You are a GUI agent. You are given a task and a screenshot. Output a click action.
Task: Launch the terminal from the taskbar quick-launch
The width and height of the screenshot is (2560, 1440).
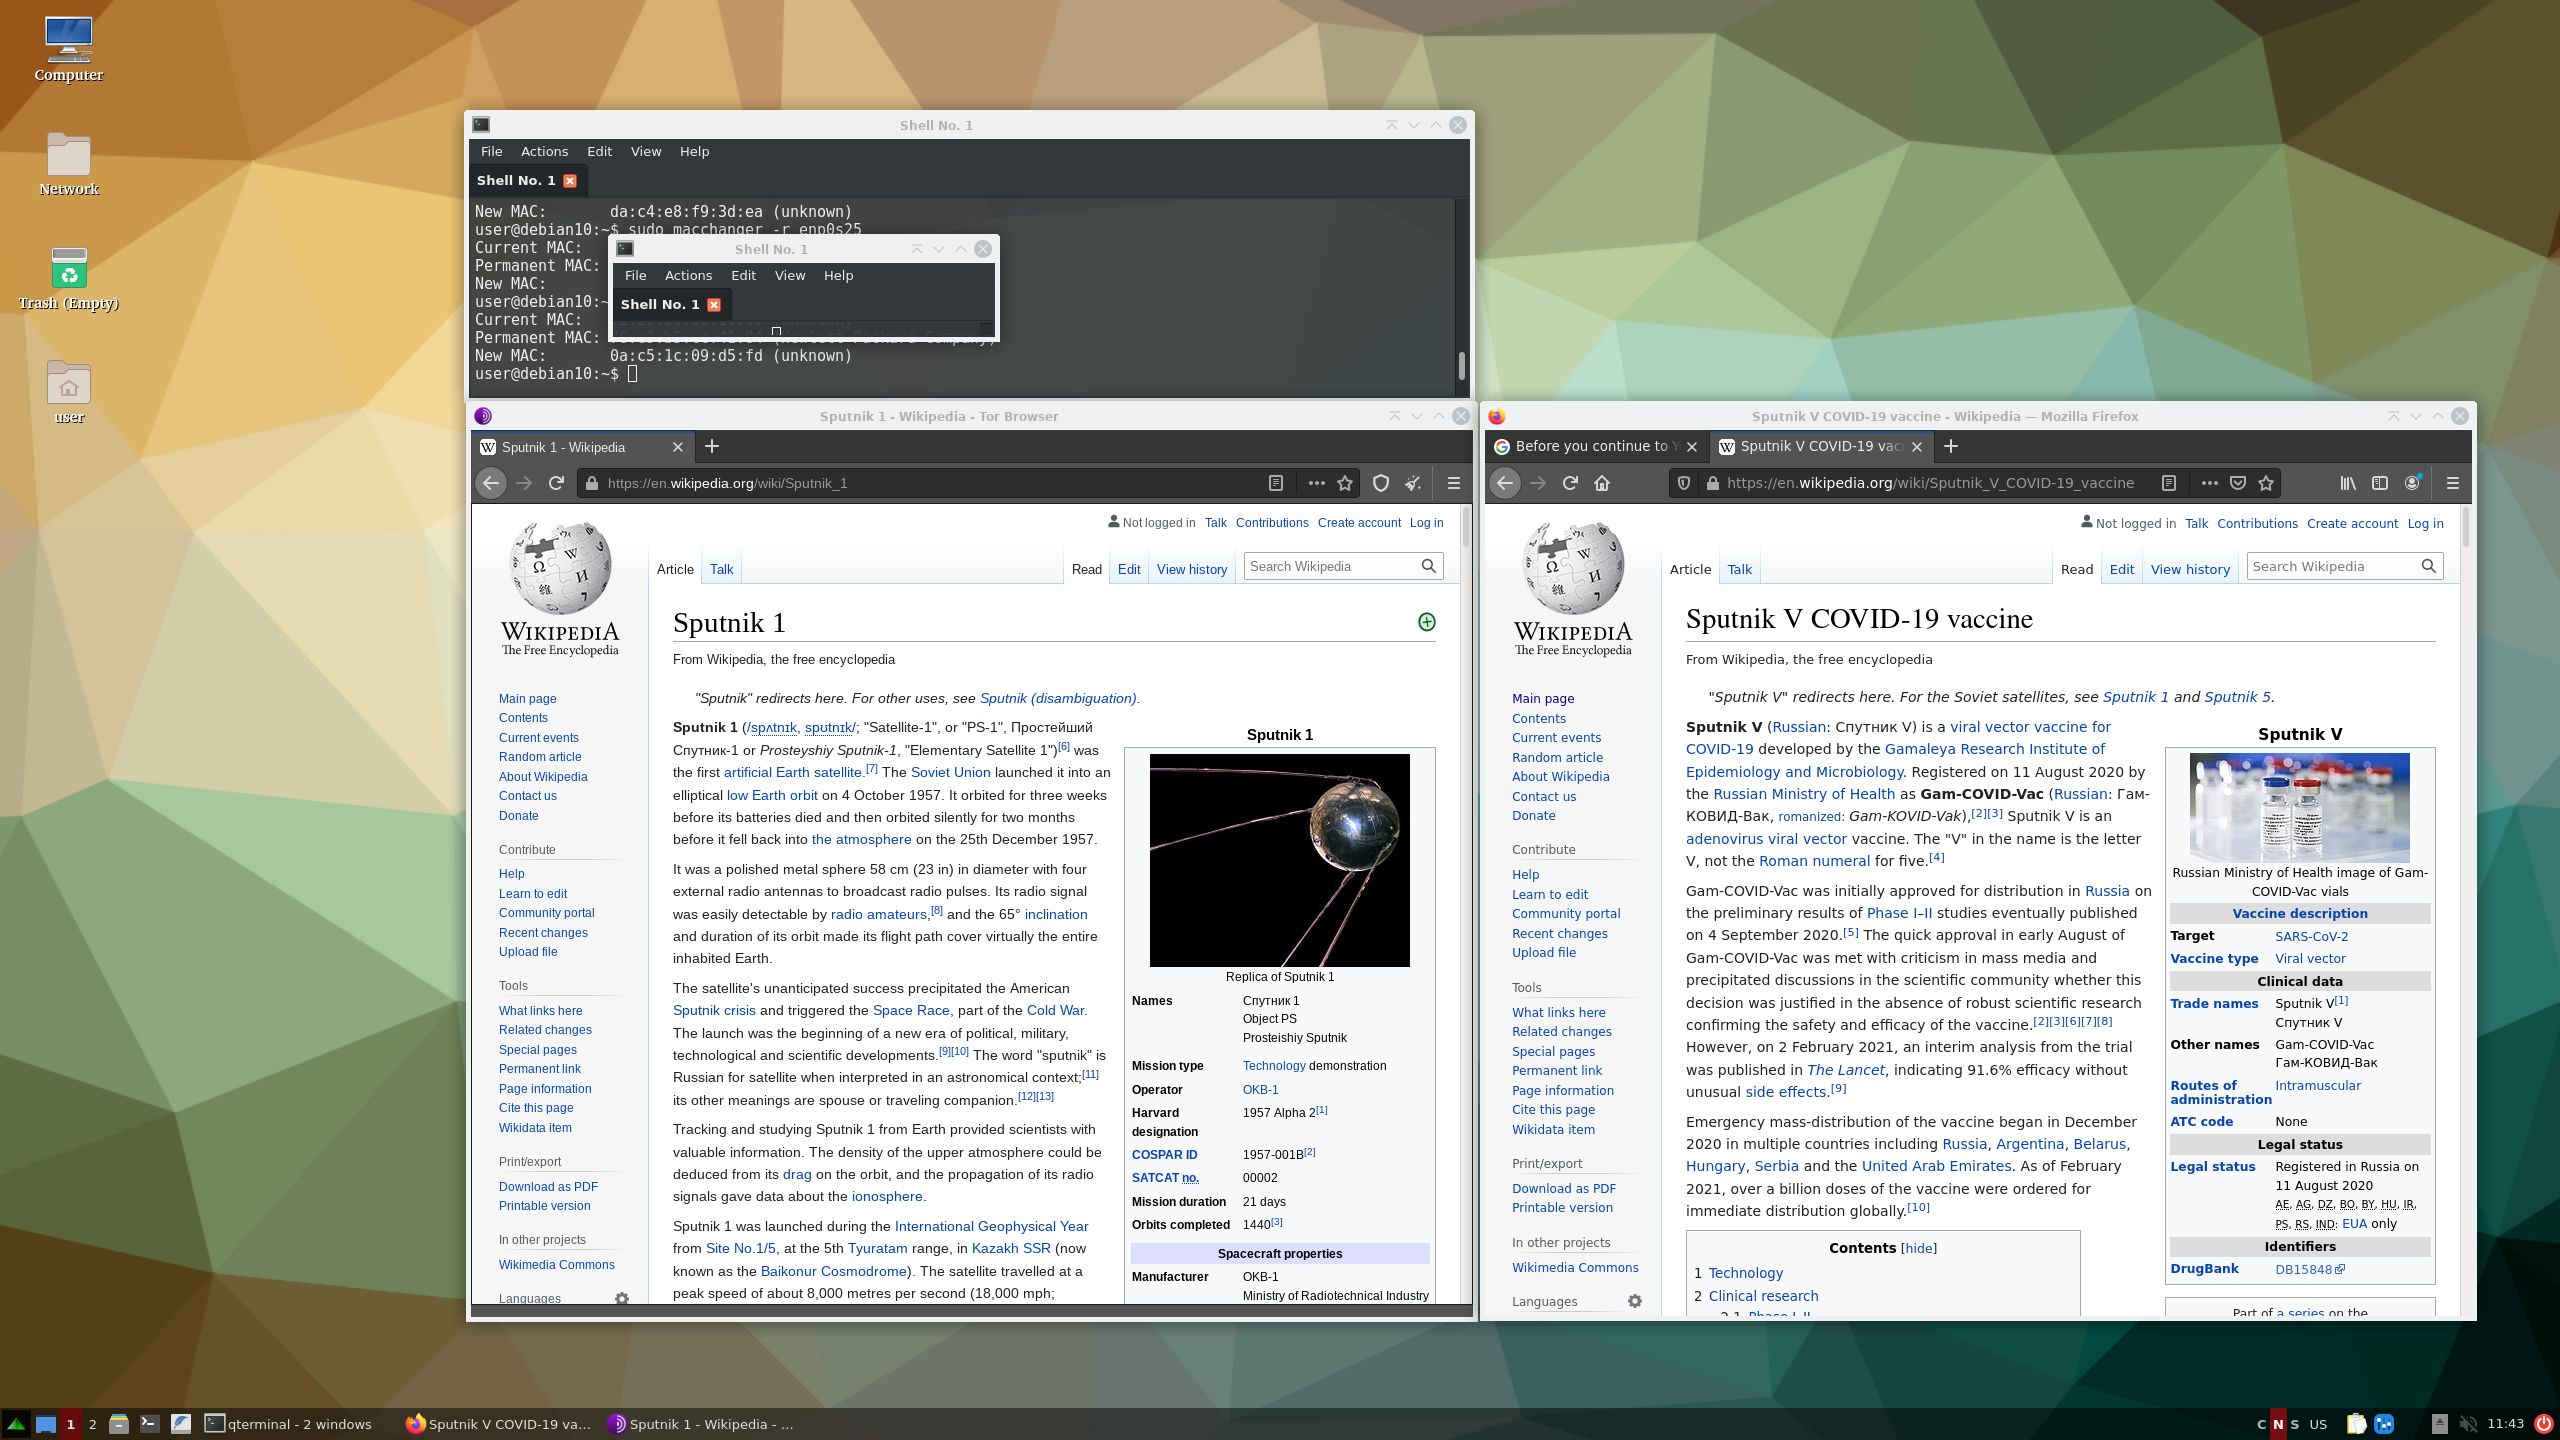tap(150, 1424)
